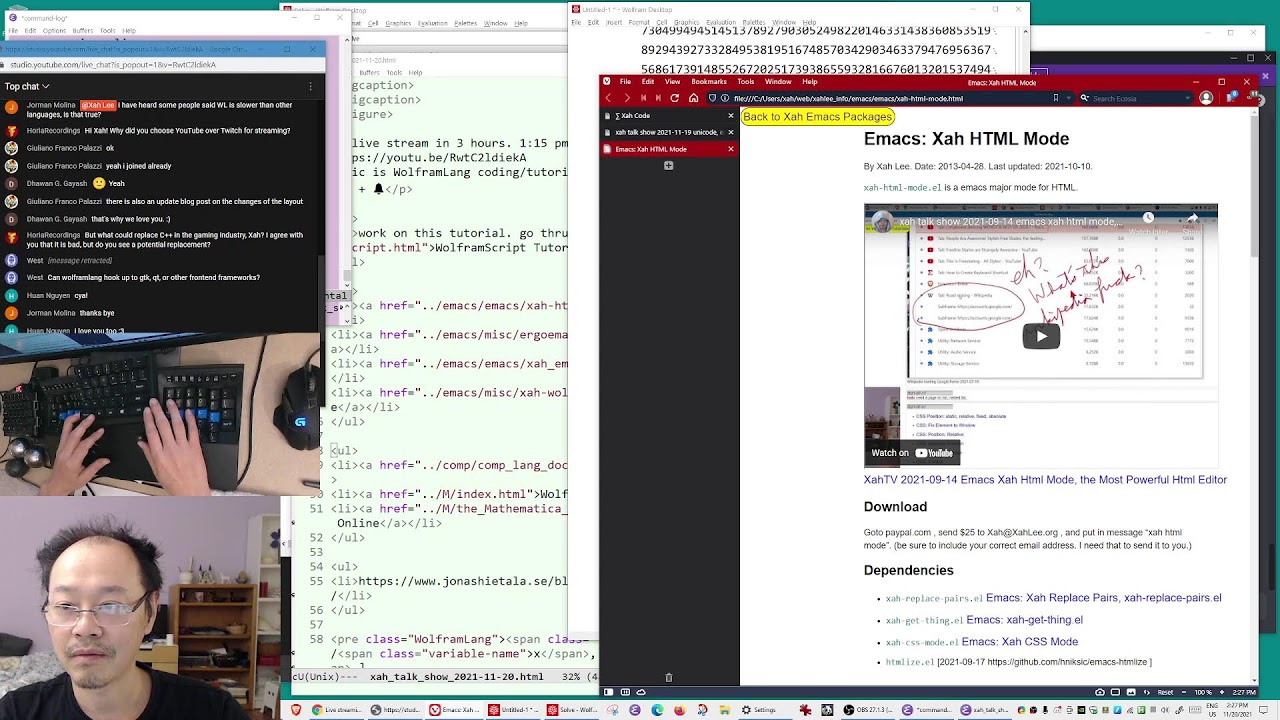Open chat options three-dot menu
This screenshot has width=1280, height=720.
pyautogui.click(x=310, y=86)
